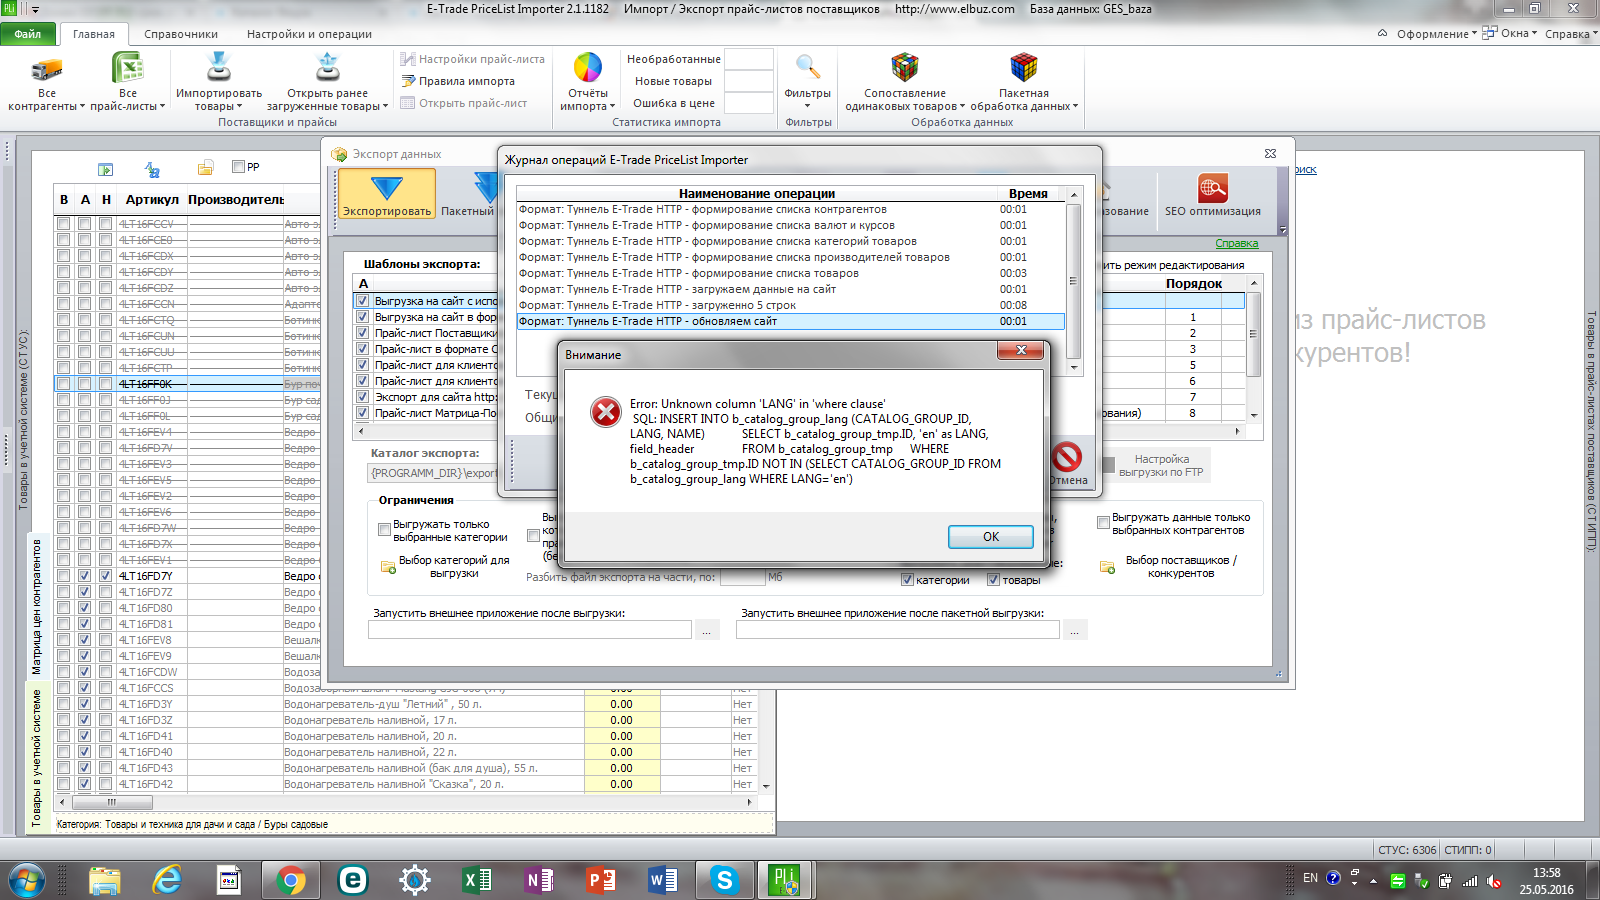This screenshot has width=1600, height=900.
Task: Click the Отчёты импорта pie chart icon
Action: point(588,67)
